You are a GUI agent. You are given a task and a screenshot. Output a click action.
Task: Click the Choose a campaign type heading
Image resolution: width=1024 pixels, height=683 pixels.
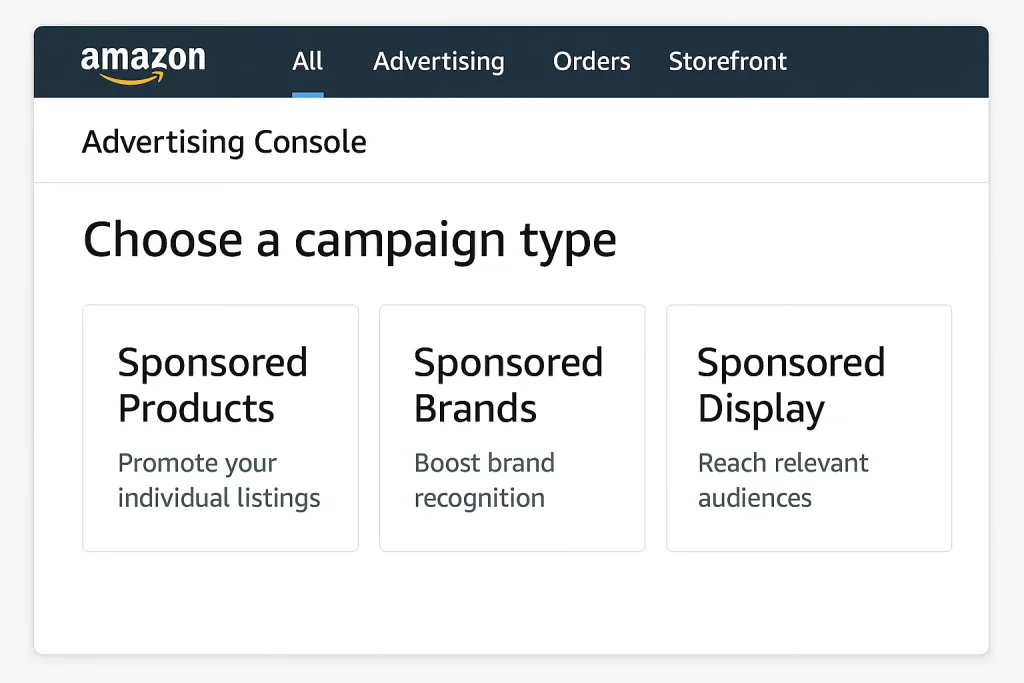349,240
